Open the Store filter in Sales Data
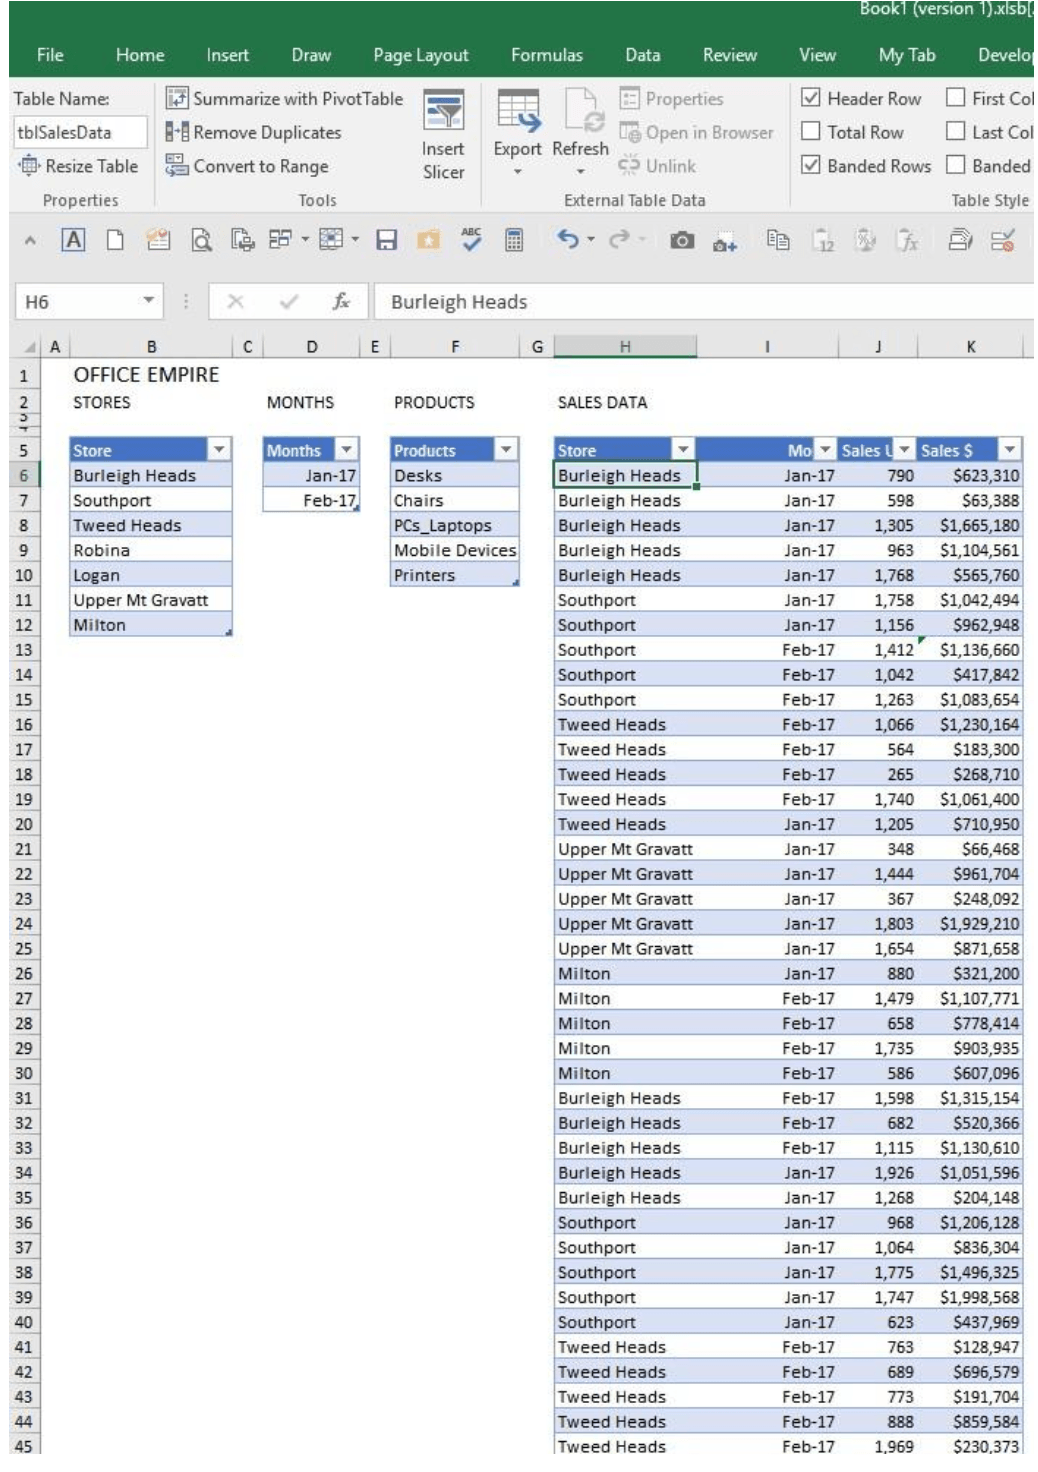The height and width of the screenshot is (1472, 1038). tap(683, 450)
